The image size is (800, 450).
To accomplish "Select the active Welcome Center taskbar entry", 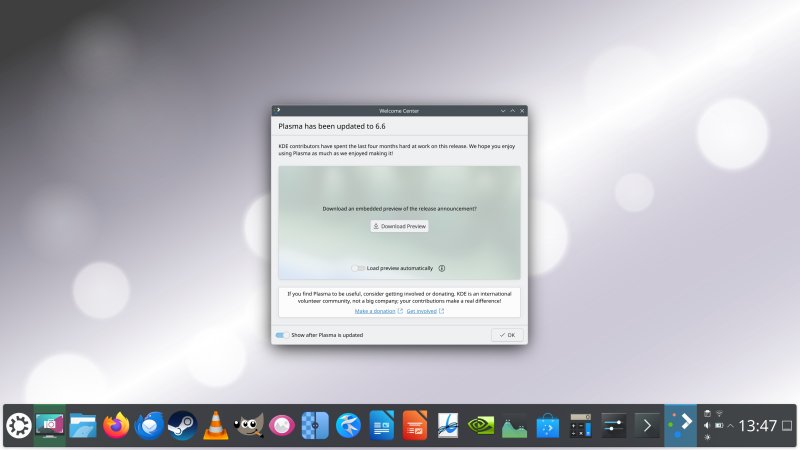I will coord(680,426).
